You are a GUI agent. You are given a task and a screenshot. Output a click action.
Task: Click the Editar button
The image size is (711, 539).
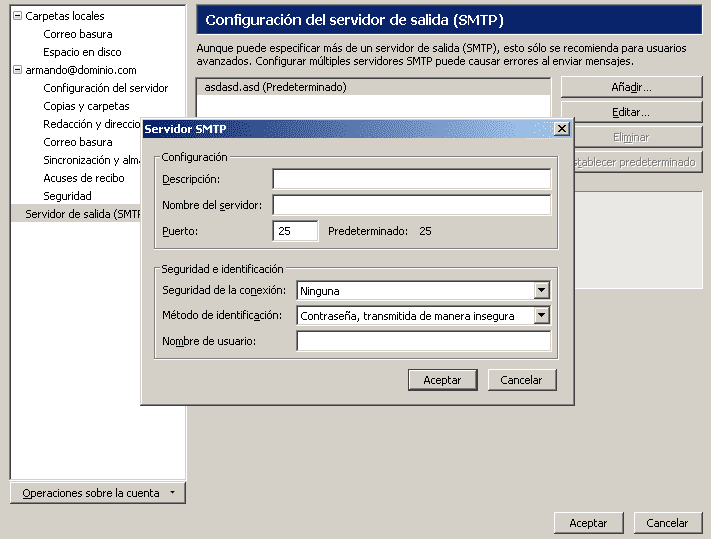pyautogui.click(x=631, y=113)
